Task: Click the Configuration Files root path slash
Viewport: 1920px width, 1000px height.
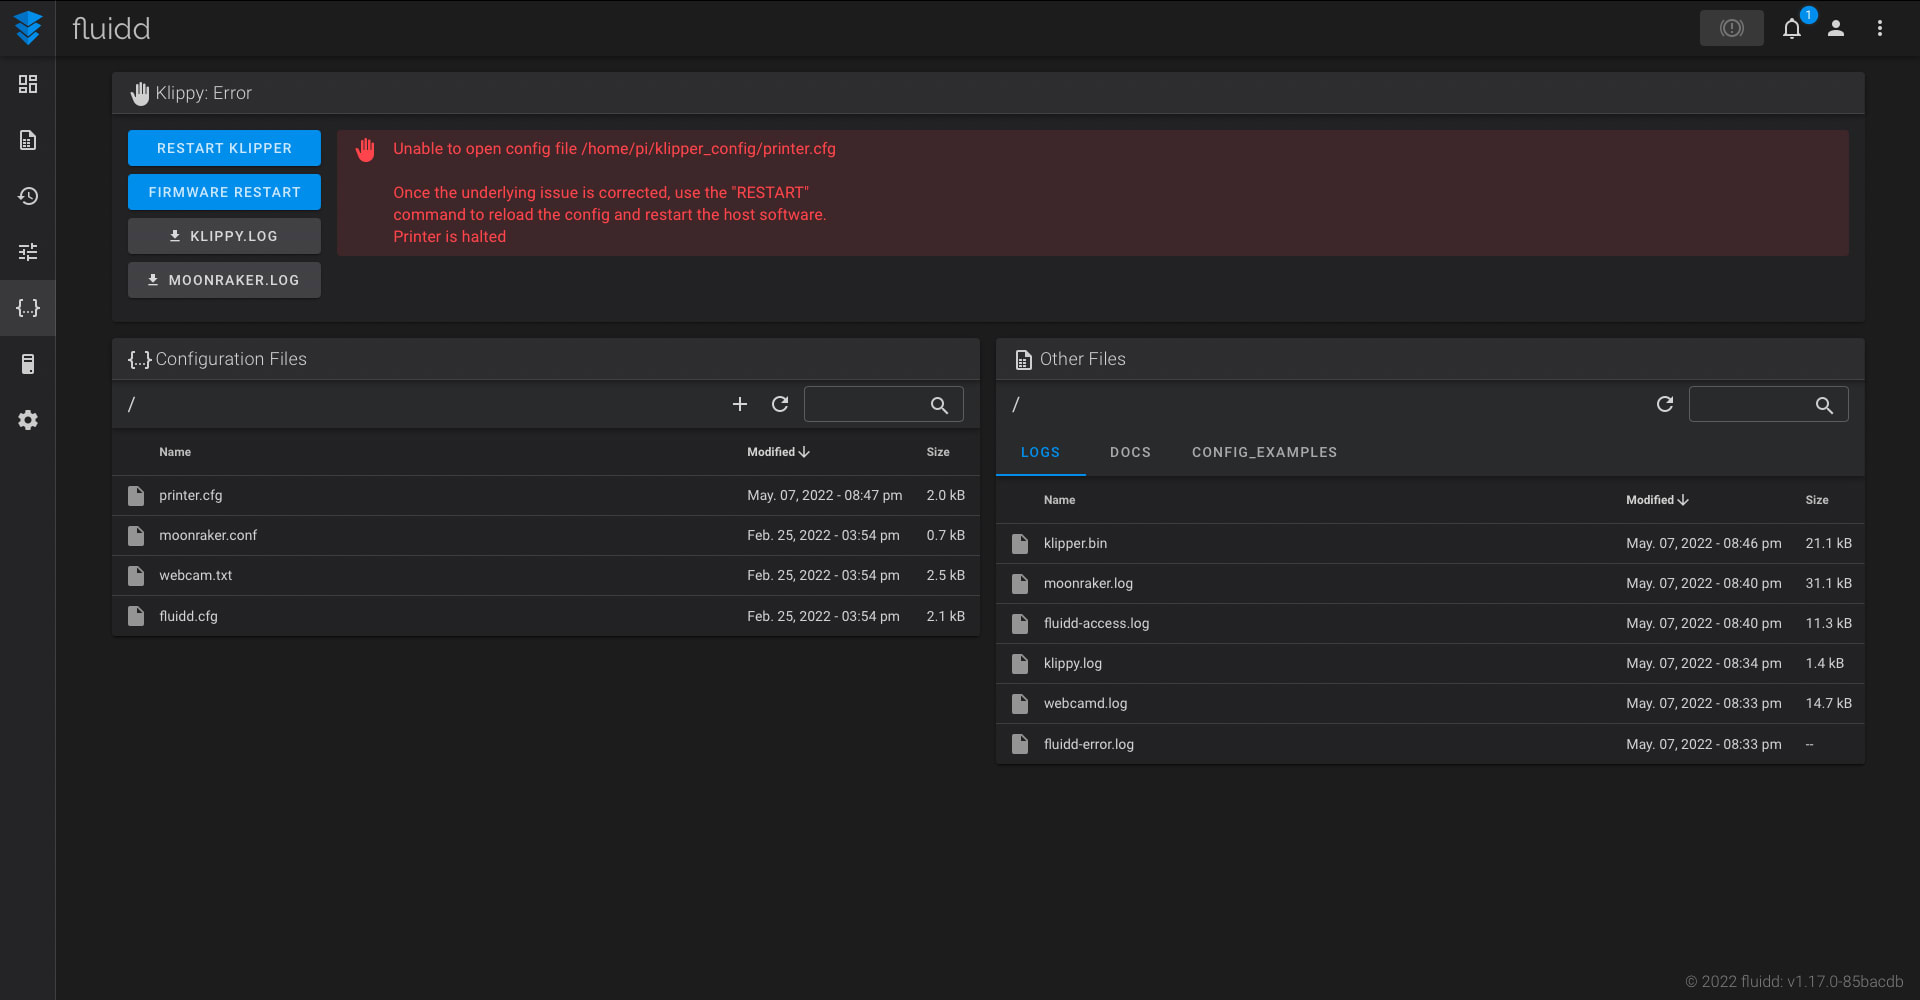Action: coord(131,404)
